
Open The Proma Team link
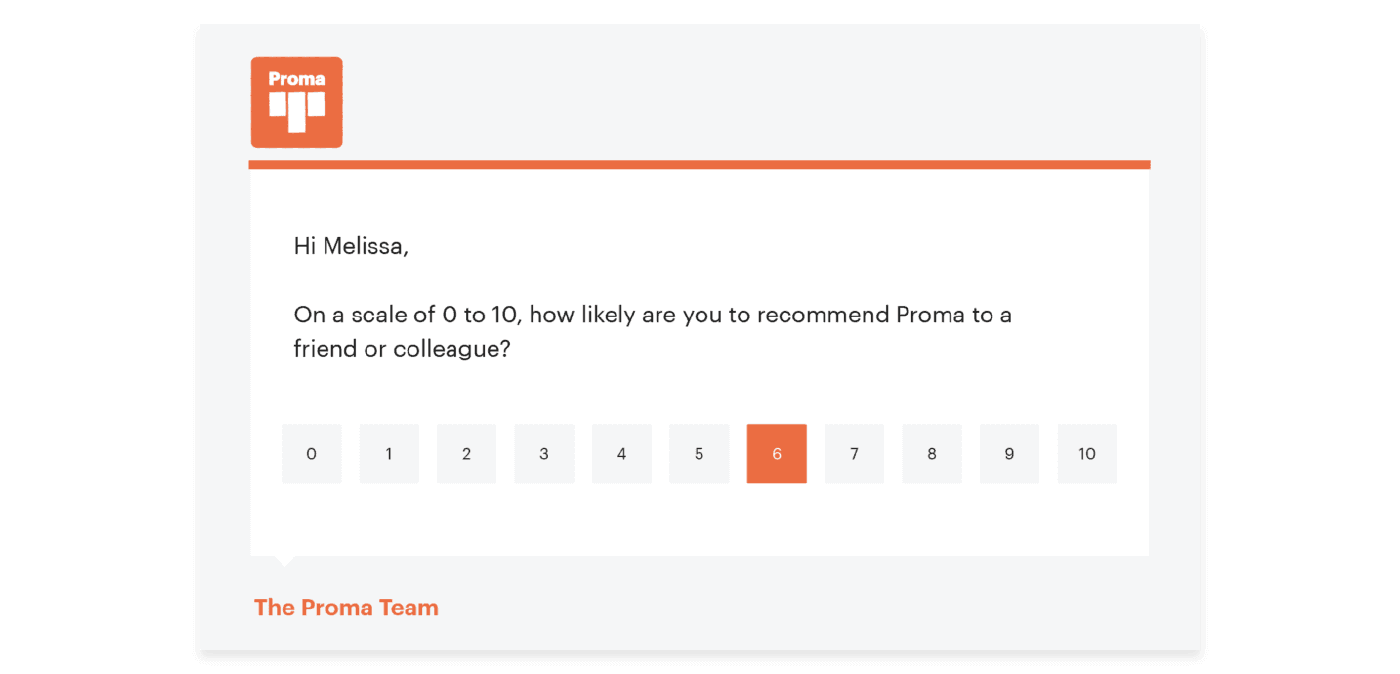click(345, 607)
